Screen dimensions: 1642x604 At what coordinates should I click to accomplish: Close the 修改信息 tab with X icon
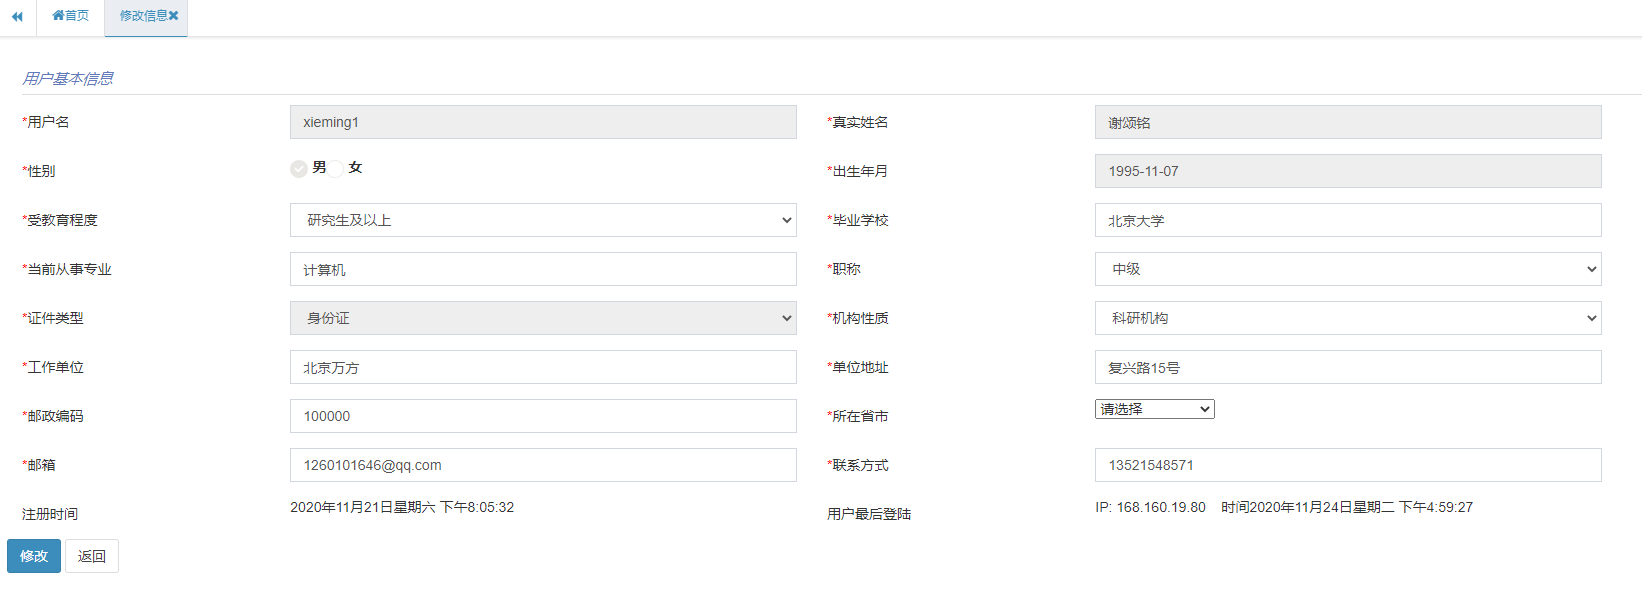click(174, 16)
